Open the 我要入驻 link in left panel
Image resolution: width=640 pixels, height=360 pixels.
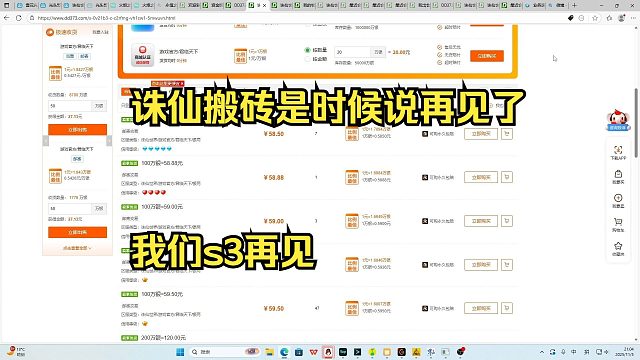[x=100, y=32]
